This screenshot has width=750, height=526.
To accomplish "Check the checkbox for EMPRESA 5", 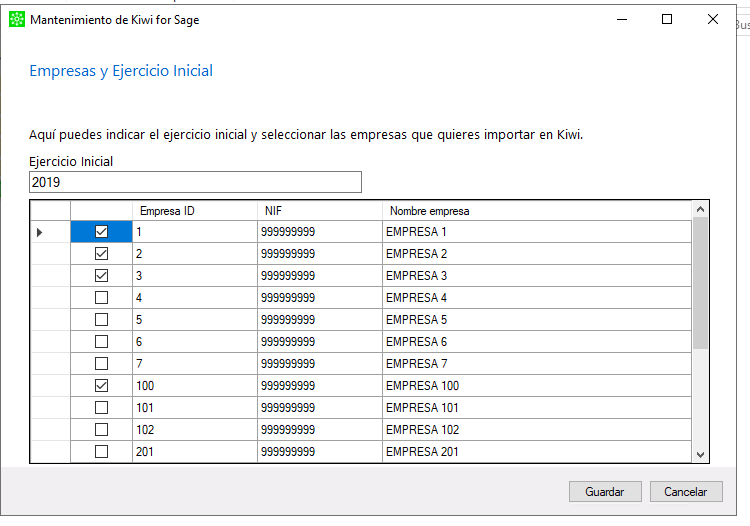I will [101, 320].
